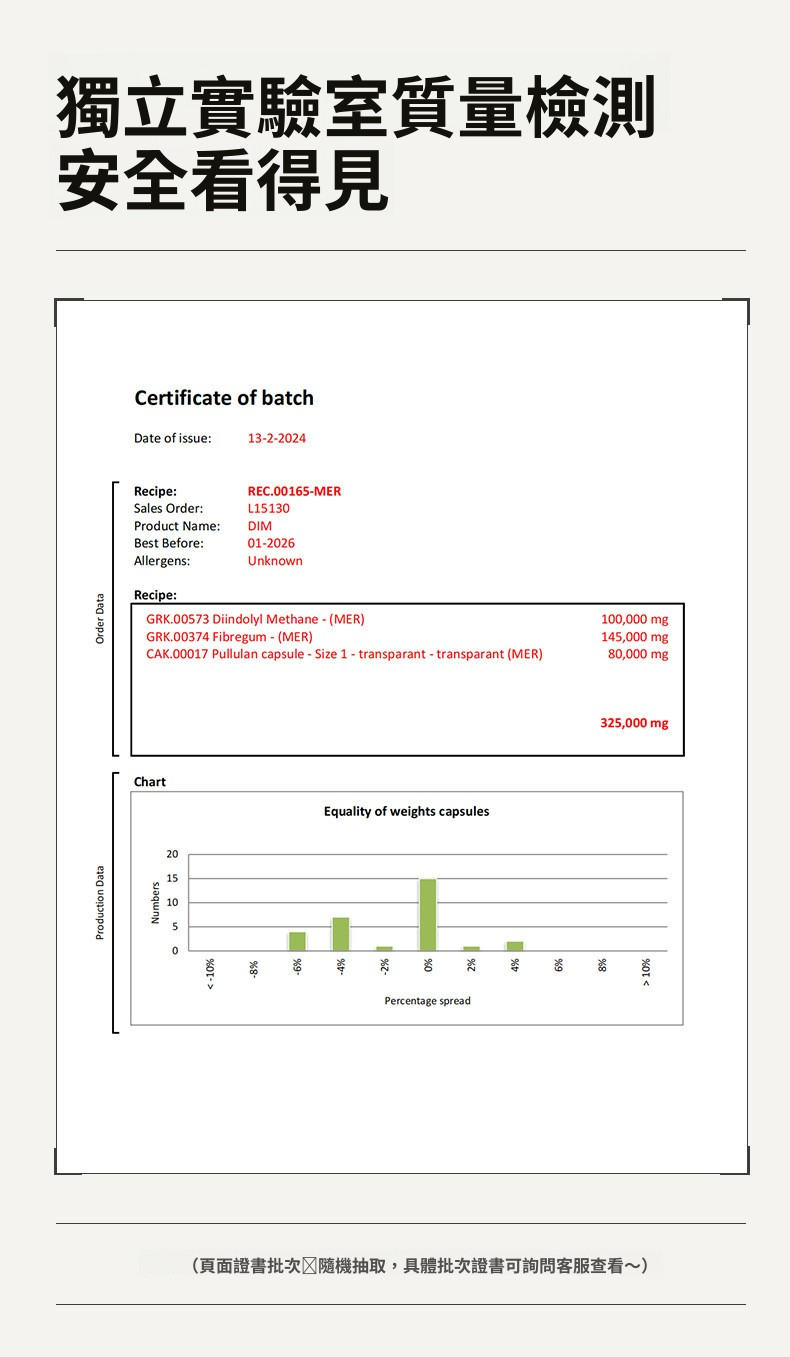Click the total weight 325,000 mg
The height and width of the screenshot is (1357, 790).
click(x=634, y=723)
